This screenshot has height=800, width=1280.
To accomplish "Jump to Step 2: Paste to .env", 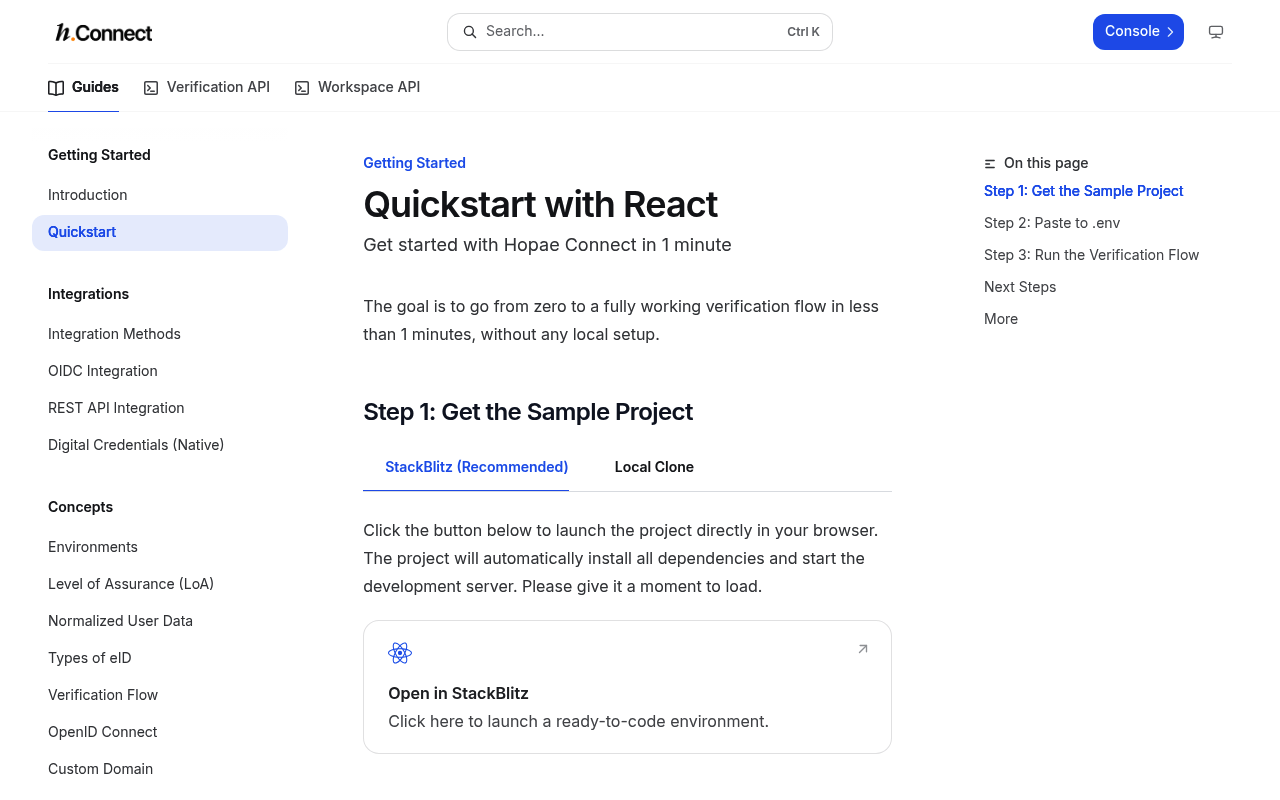I will [1052, 223].
